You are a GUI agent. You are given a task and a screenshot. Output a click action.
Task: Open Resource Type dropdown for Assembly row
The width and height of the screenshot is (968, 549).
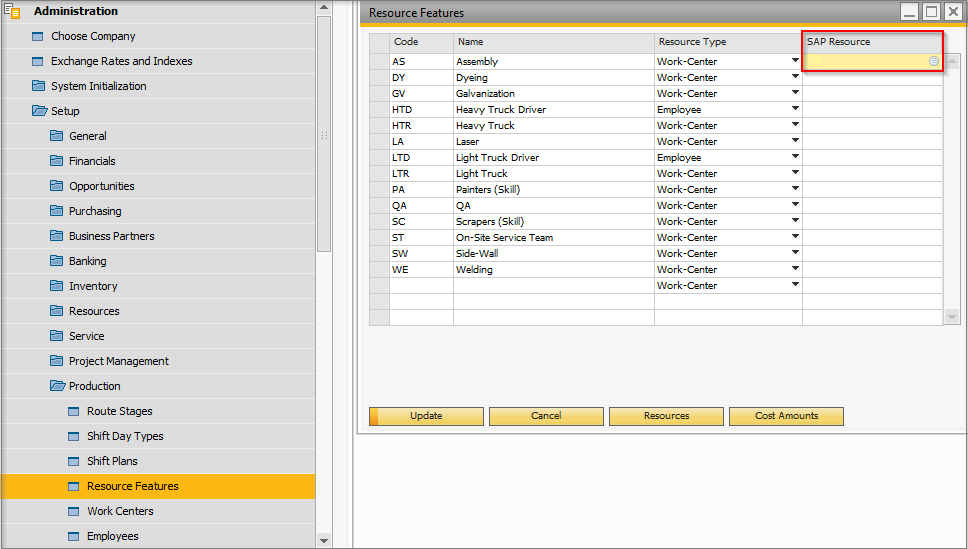point(796,61)
